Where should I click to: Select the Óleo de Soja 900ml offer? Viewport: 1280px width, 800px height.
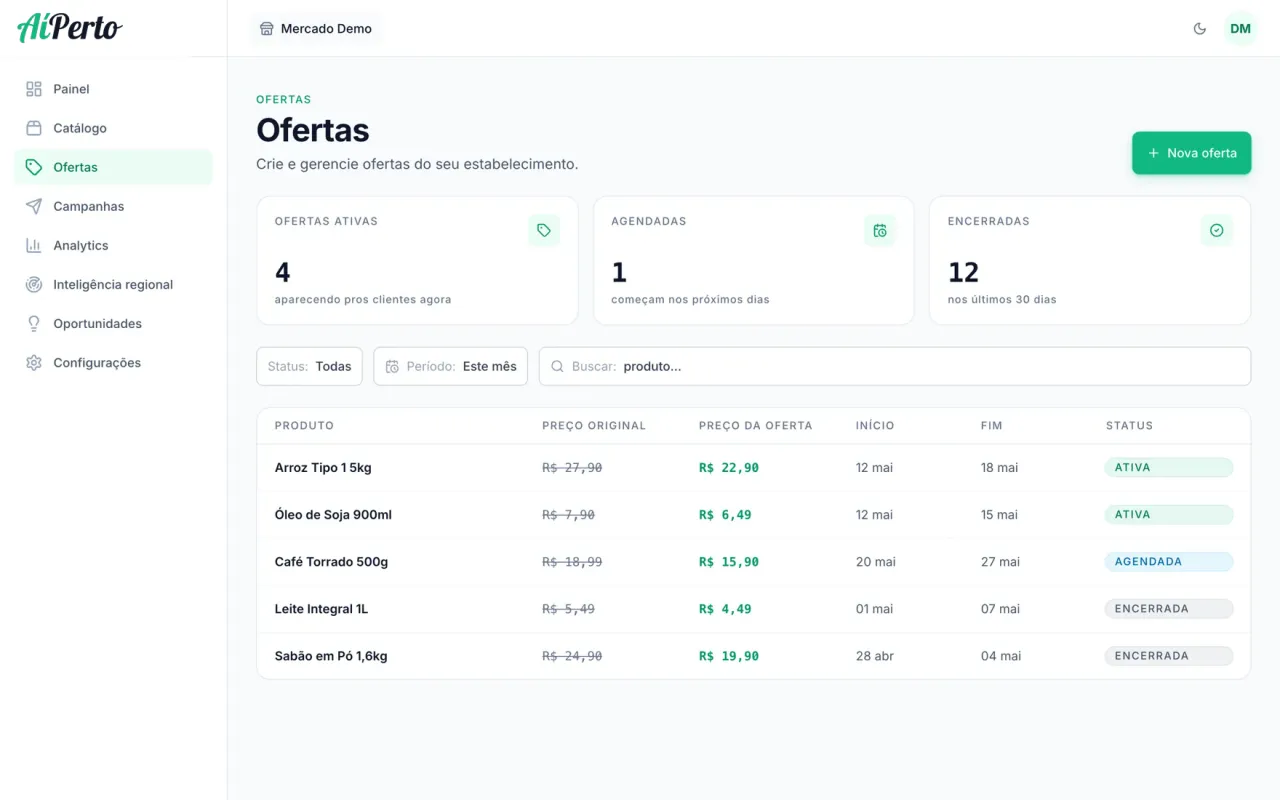(754, 515)
